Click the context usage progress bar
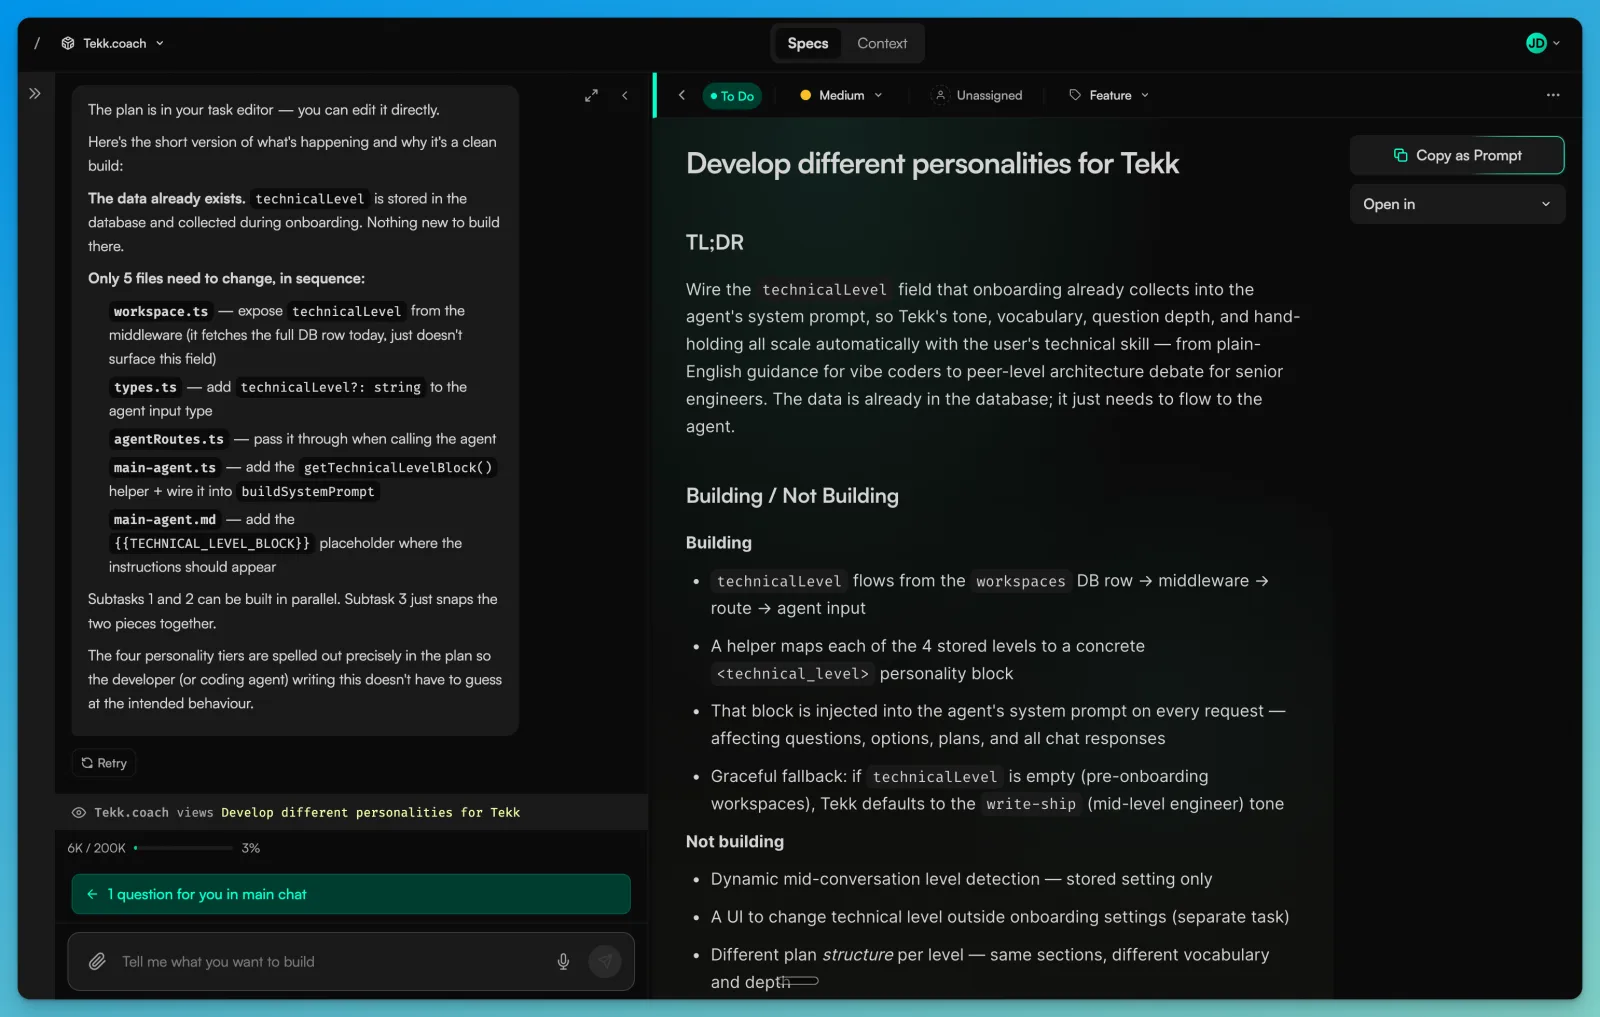 click(x=183, y=848)
